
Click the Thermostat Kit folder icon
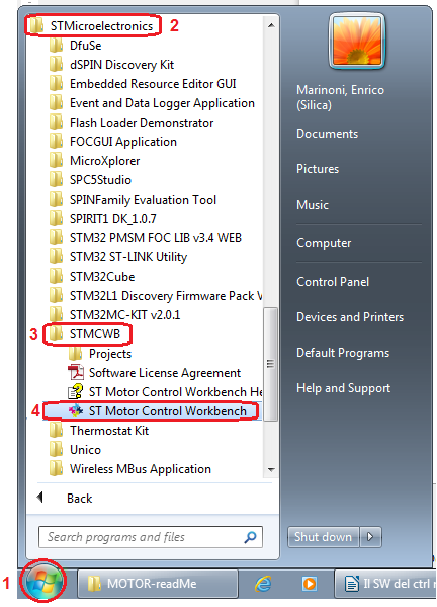57,430
